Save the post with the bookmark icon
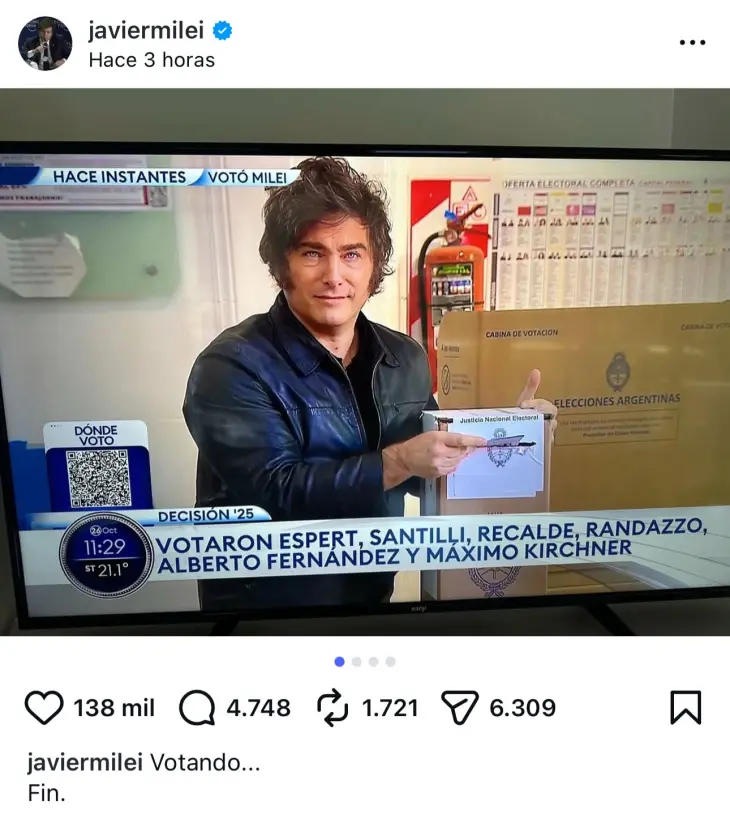Viewport: 730px width, 827px height. point(686,707)
